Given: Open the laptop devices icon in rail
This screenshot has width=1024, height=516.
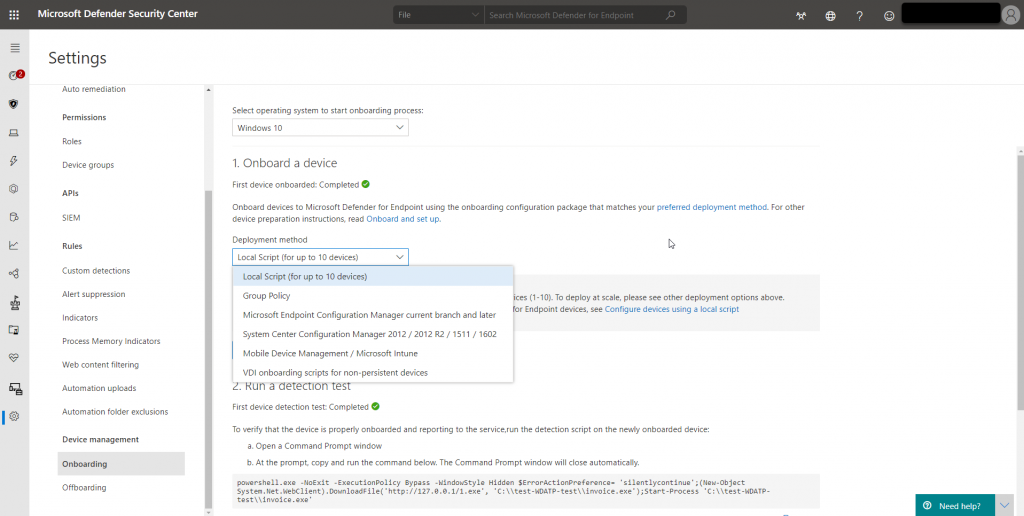Looking at the screenshot, I should pyautogui.click(x=14, y=133).
